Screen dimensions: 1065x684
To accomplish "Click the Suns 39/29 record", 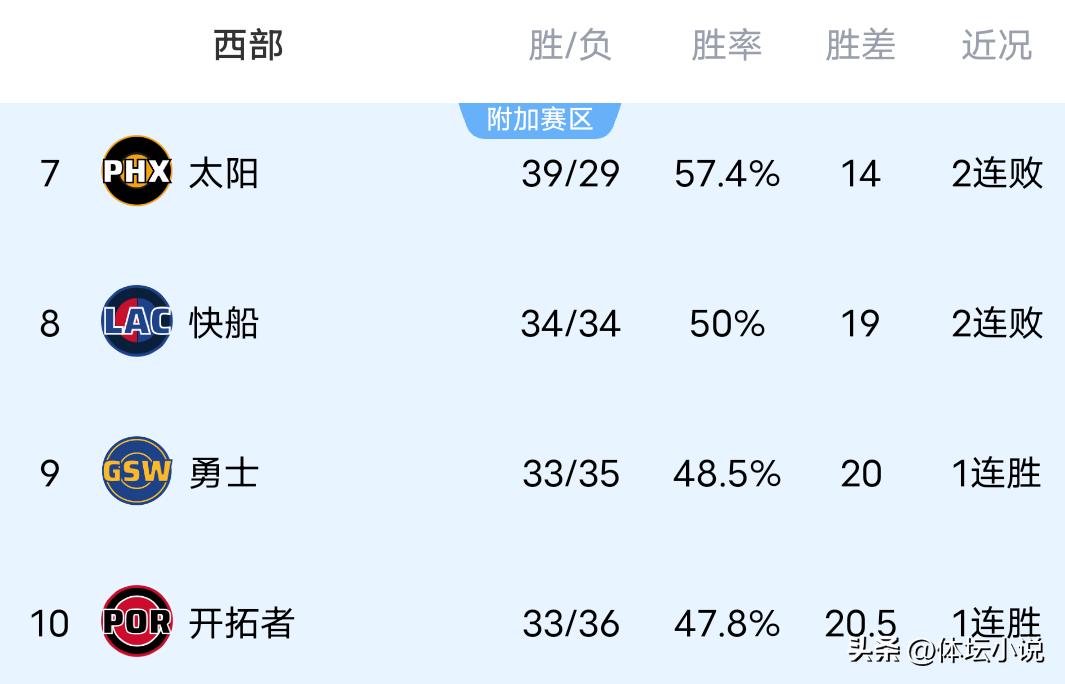I will point(570,173).
